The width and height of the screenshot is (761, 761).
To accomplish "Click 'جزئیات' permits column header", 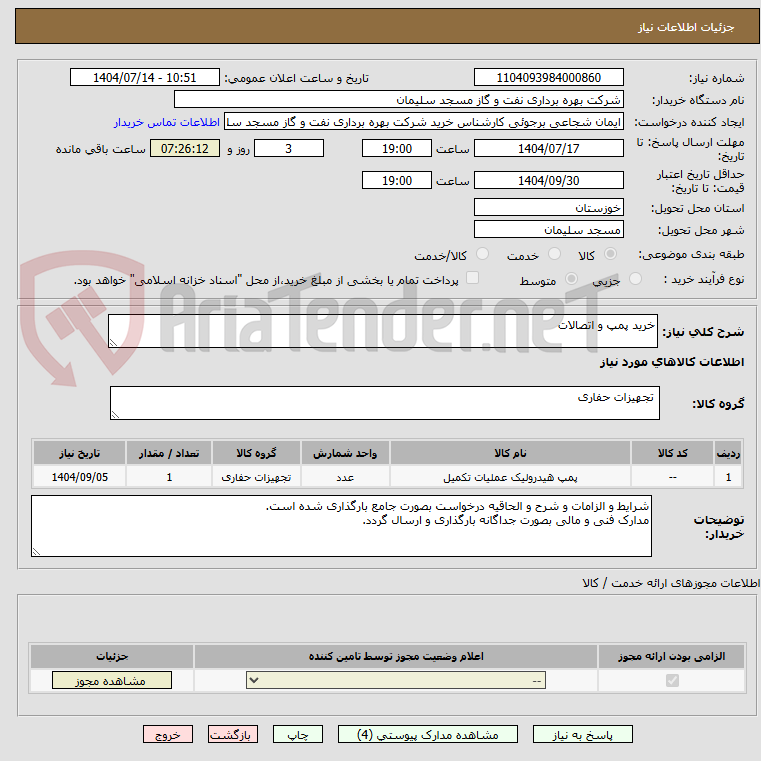I will [x=112, y=656].
